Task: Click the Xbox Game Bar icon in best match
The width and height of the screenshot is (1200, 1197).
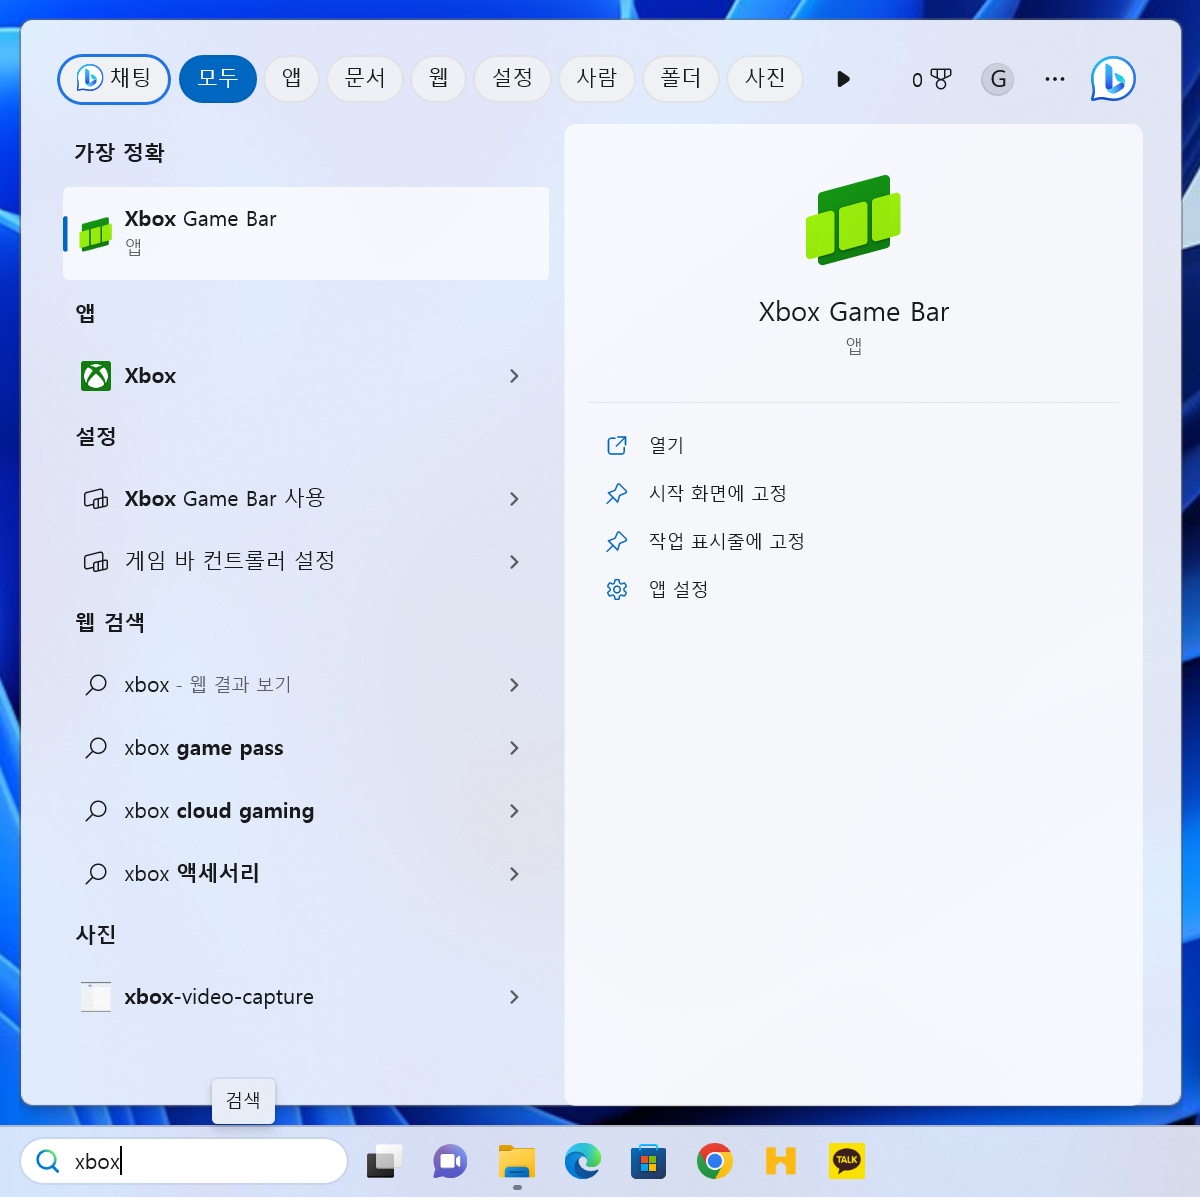Action: (95, 234)
